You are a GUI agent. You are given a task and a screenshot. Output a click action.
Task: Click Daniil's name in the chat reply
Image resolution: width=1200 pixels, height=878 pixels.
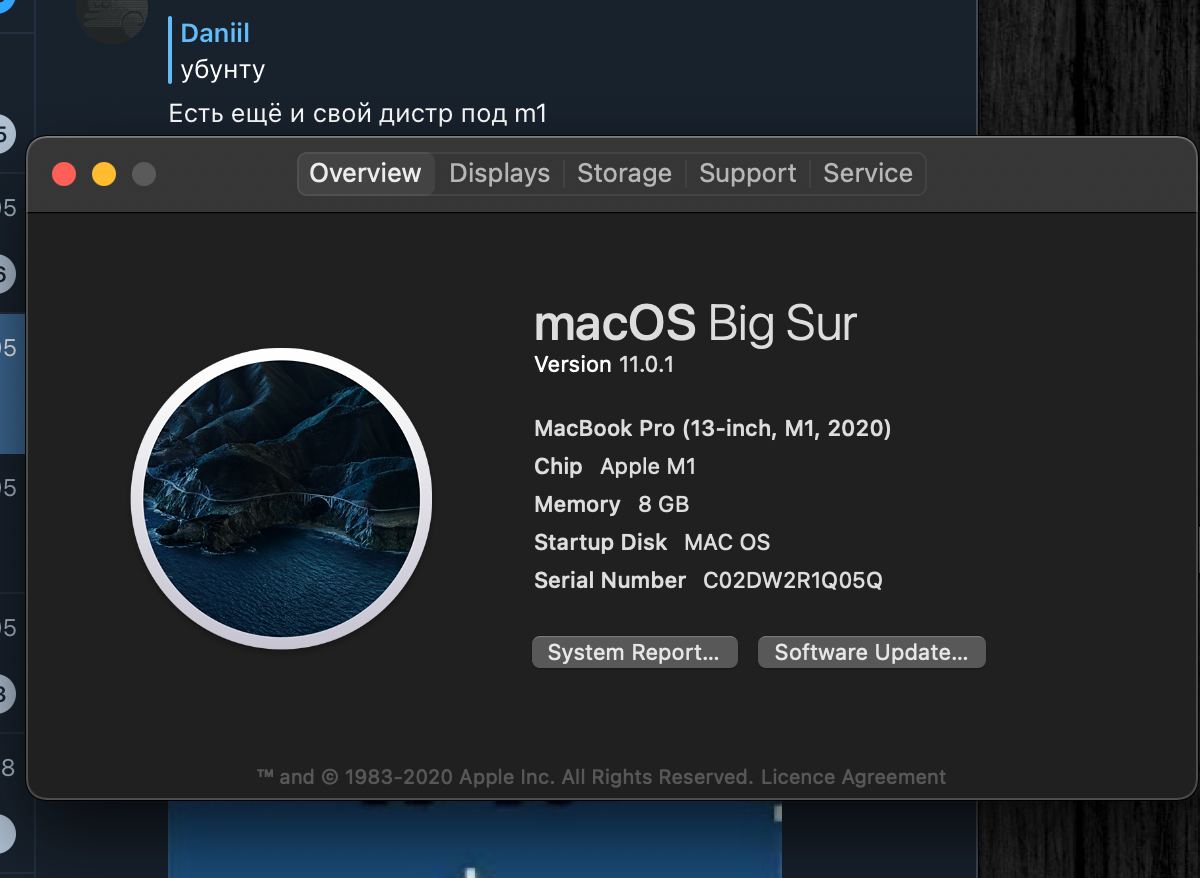pyautogui.click(x=215, y=33)
